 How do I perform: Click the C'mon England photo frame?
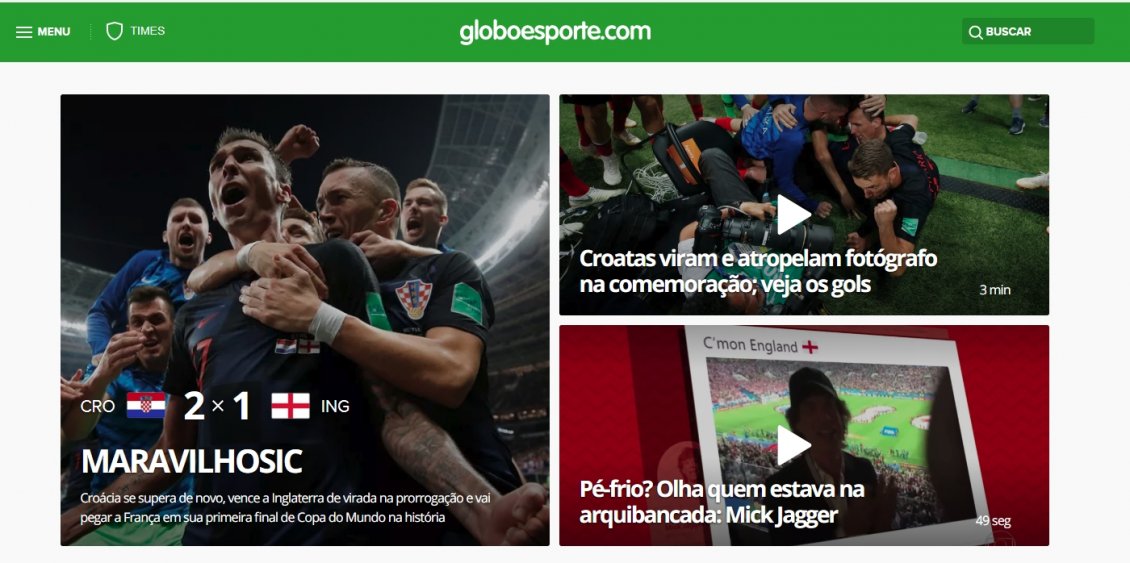coord(829,433)
